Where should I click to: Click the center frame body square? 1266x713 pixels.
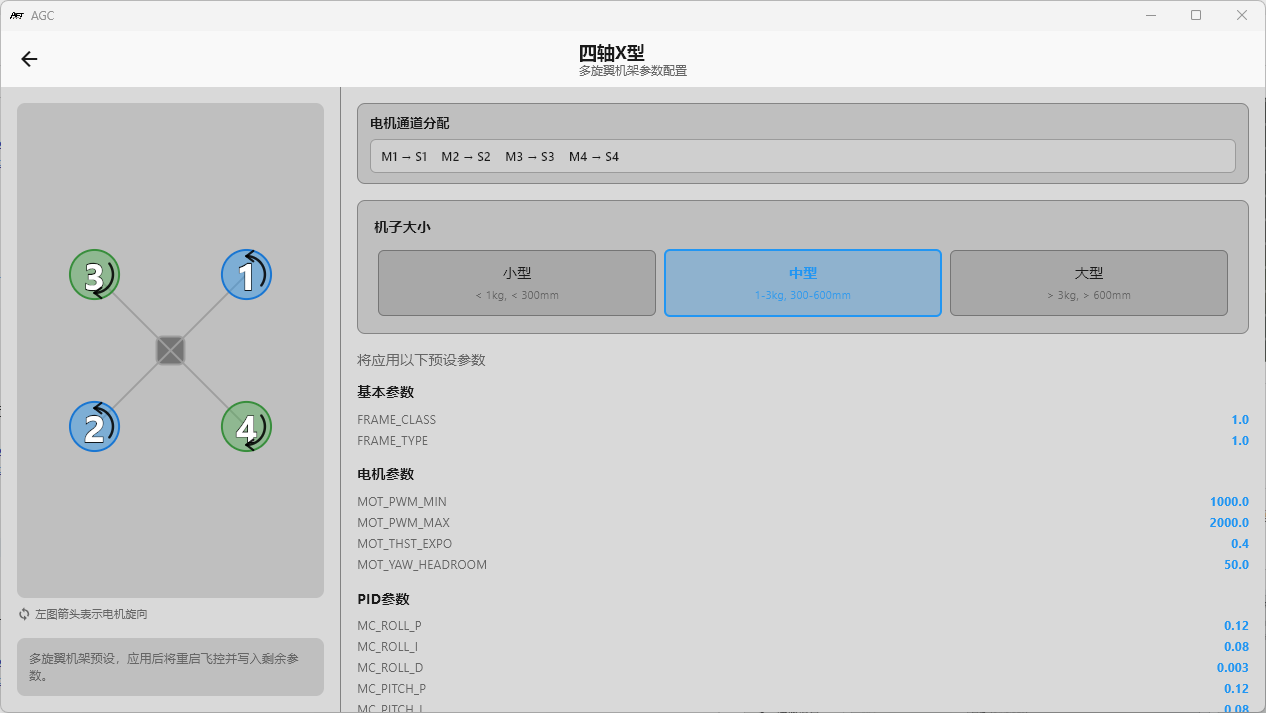[x=171, y=351]
